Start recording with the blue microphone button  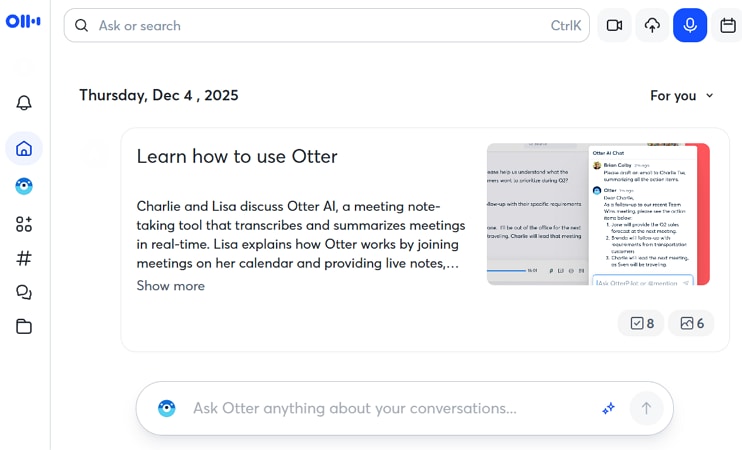[690, 25]
